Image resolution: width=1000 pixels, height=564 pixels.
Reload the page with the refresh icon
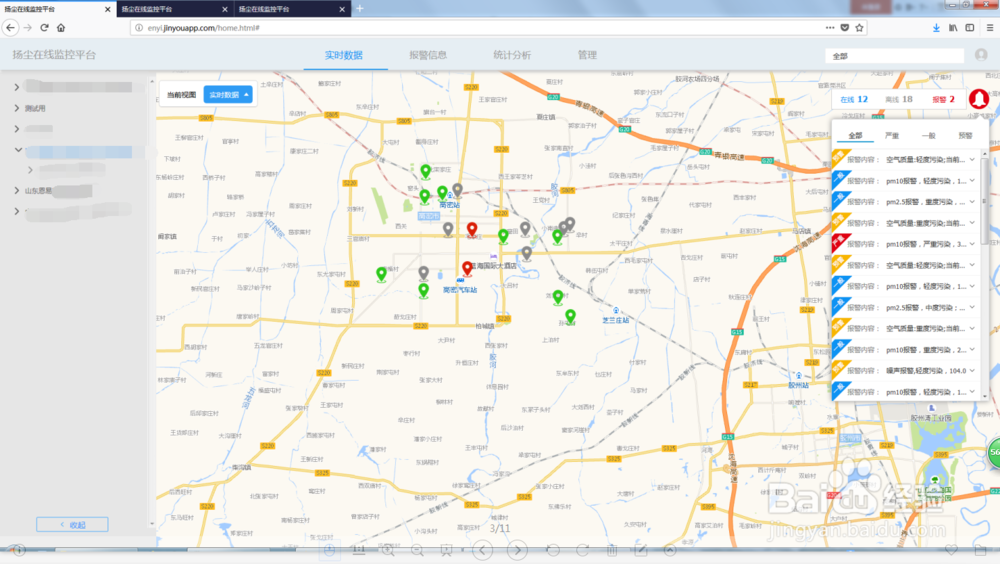coord(44,27)
